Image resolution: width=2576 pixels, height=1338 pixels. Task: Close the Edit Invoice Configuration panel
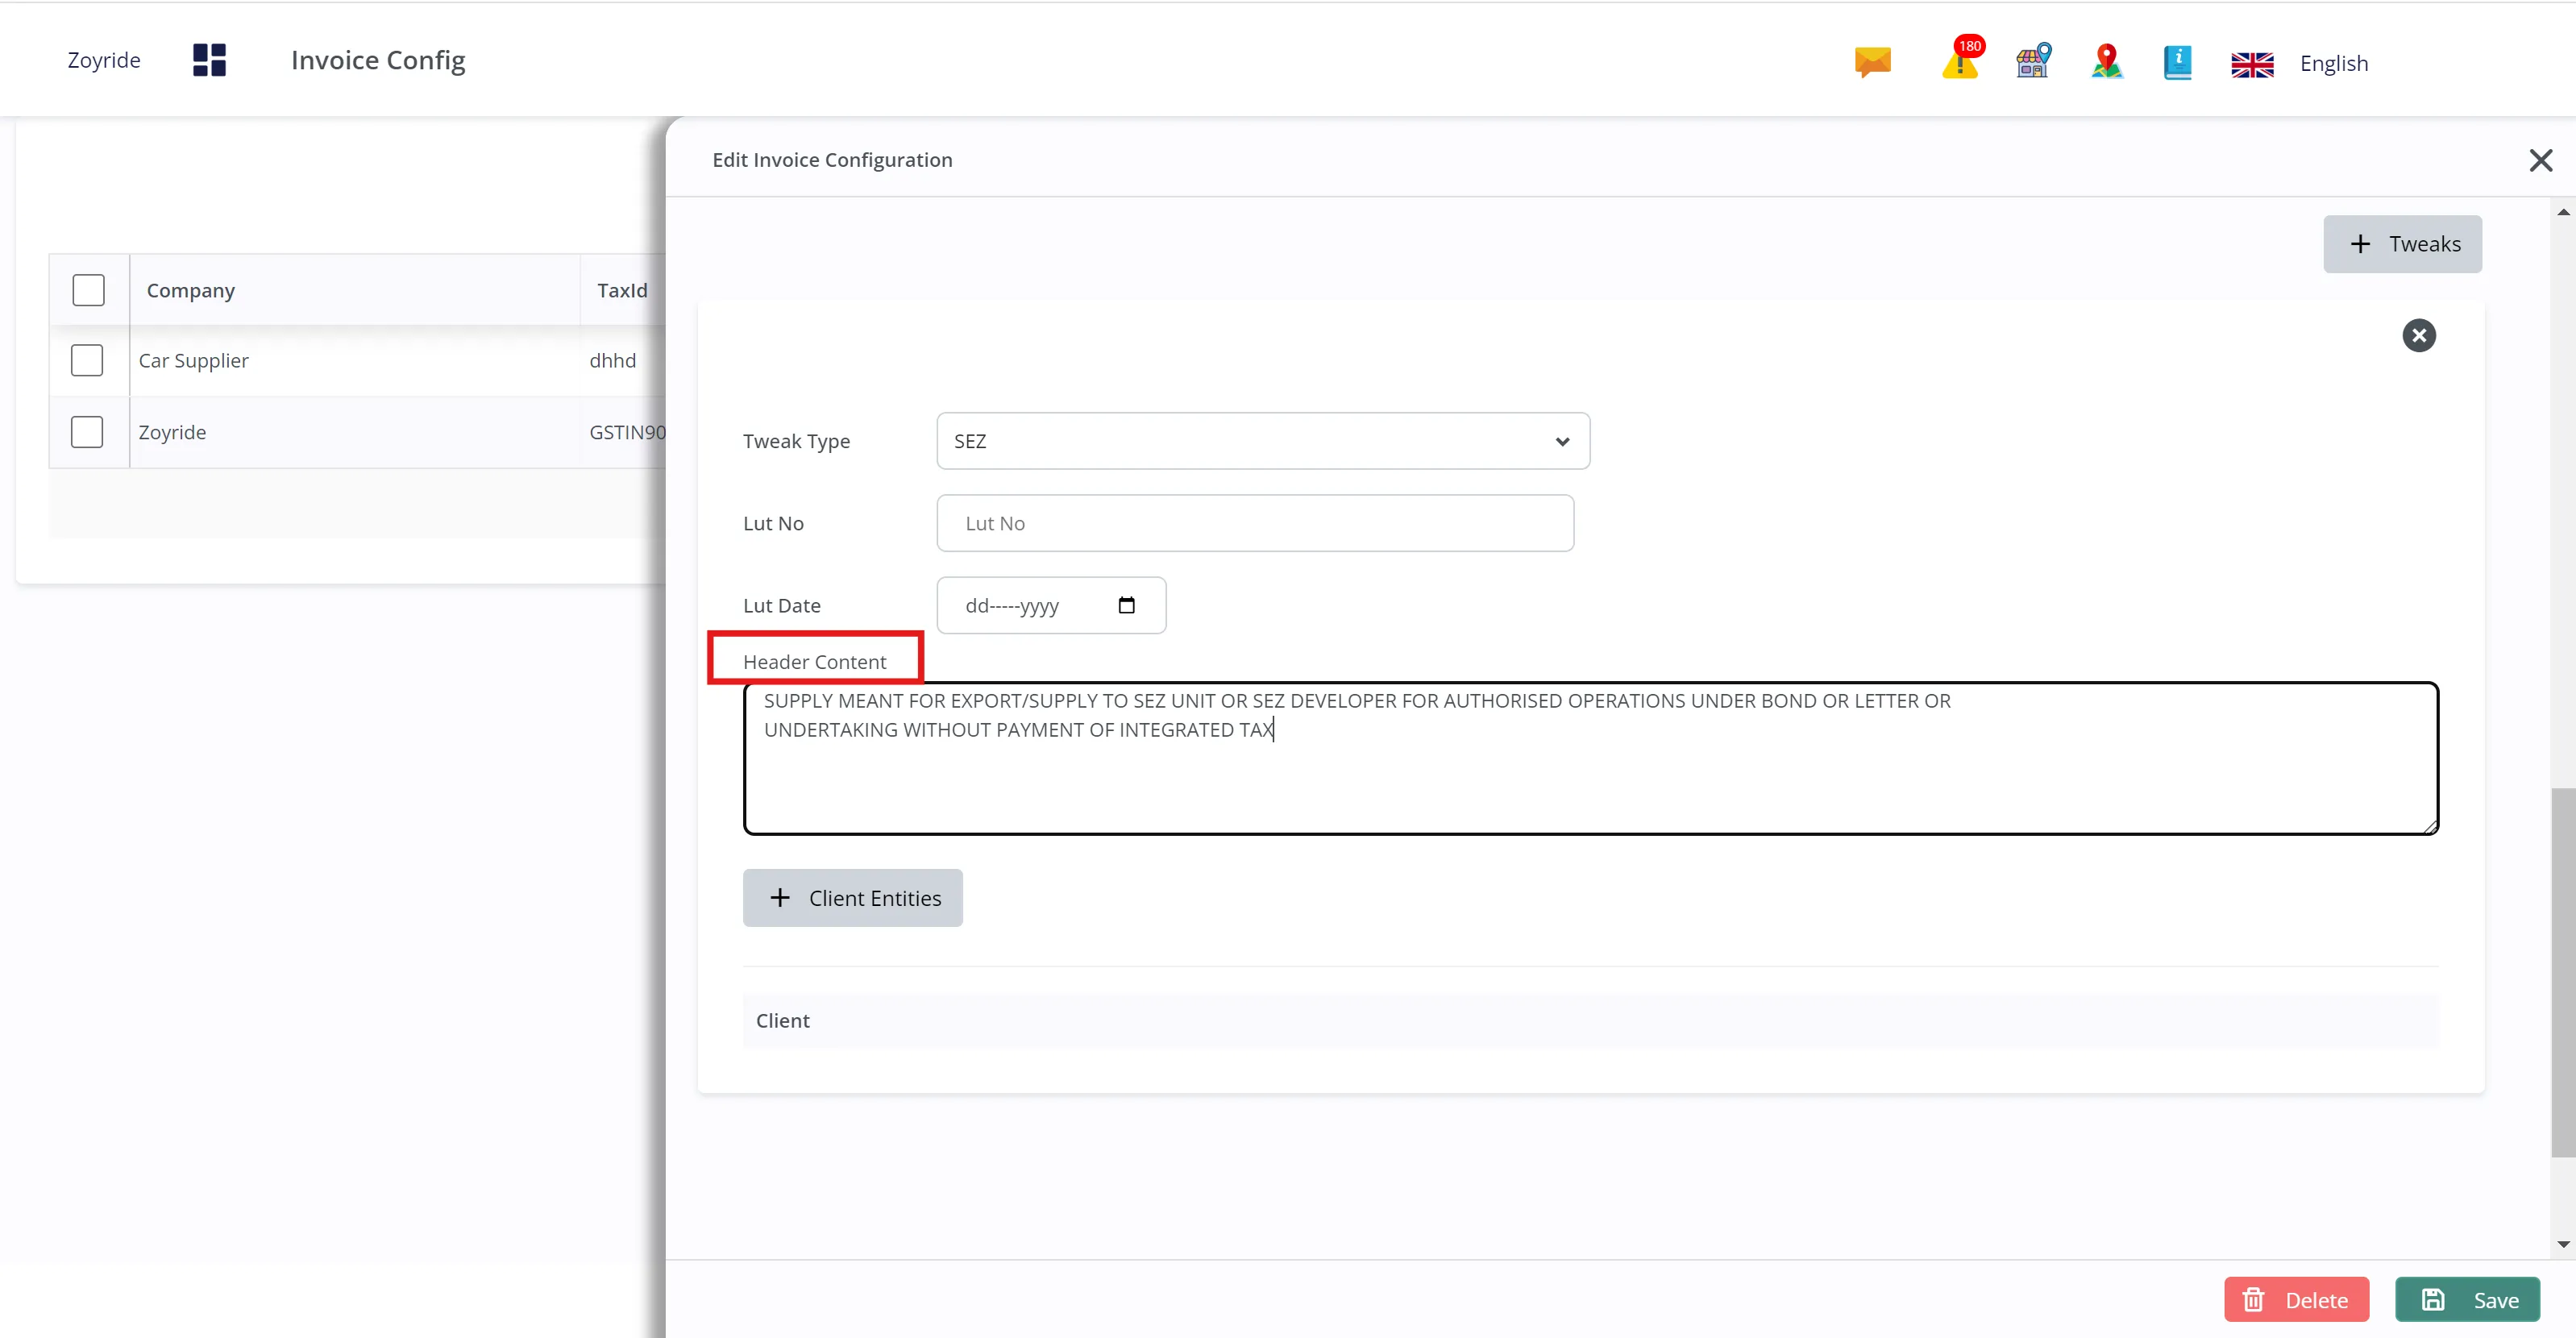2540,160
